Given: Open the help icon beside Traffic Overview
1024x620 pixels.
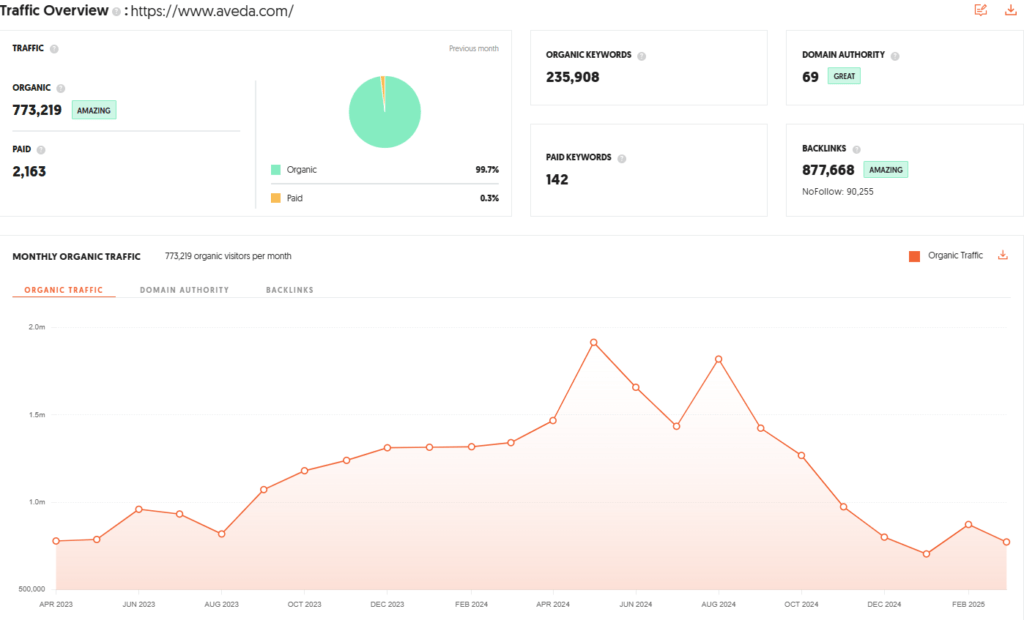Looking at the screenshot, I should point(116,12).
